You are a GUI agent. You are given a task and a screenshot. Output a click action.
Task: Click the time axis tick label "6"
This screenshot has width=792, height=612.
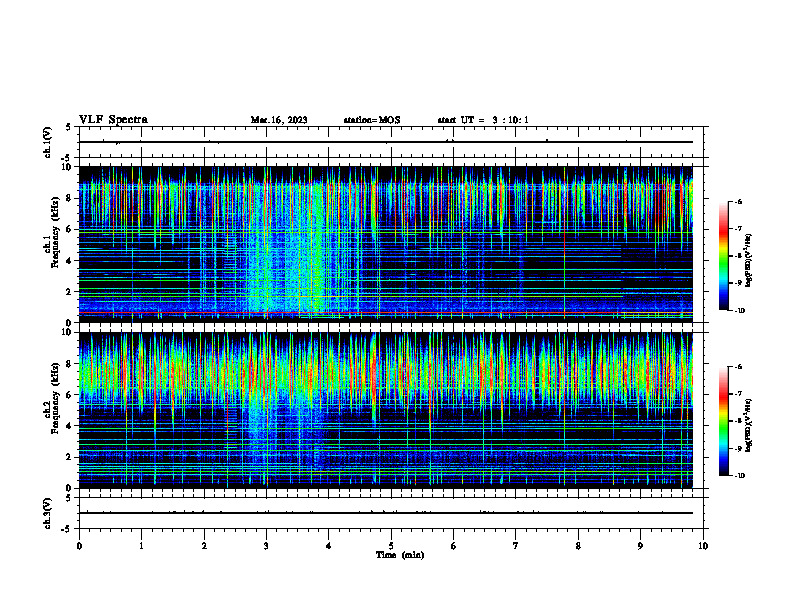pyautogui.click(x=454, y=546)
